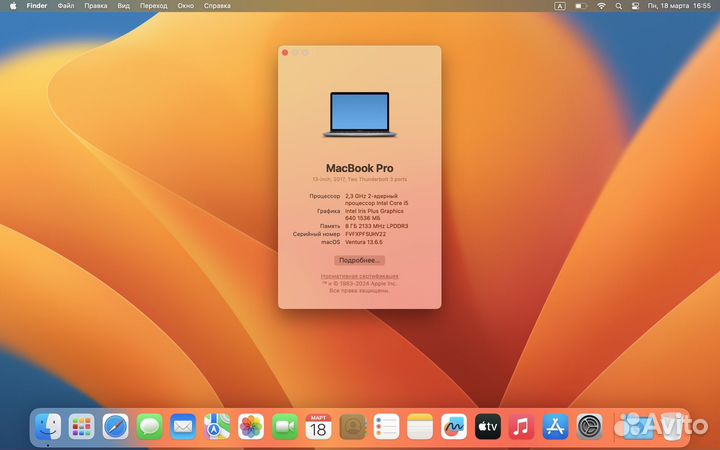Click the Серийный номер label
Viewport: 720px width, 450px height.
click(x=316, y=234)
